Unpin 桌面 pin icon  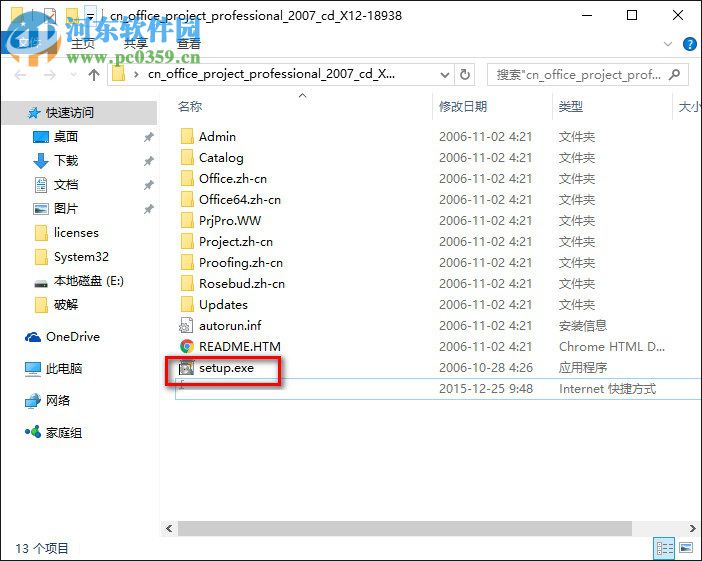pos(149,137)
